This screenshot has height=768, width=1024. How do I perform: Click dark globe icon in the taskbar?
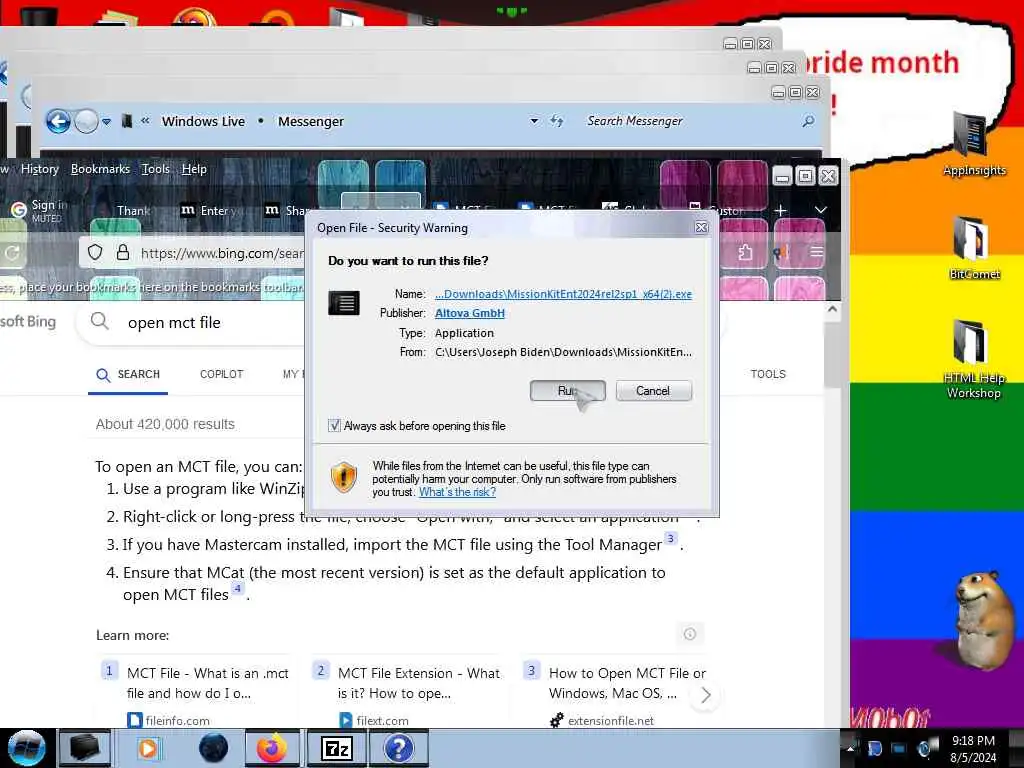(214, 748)
